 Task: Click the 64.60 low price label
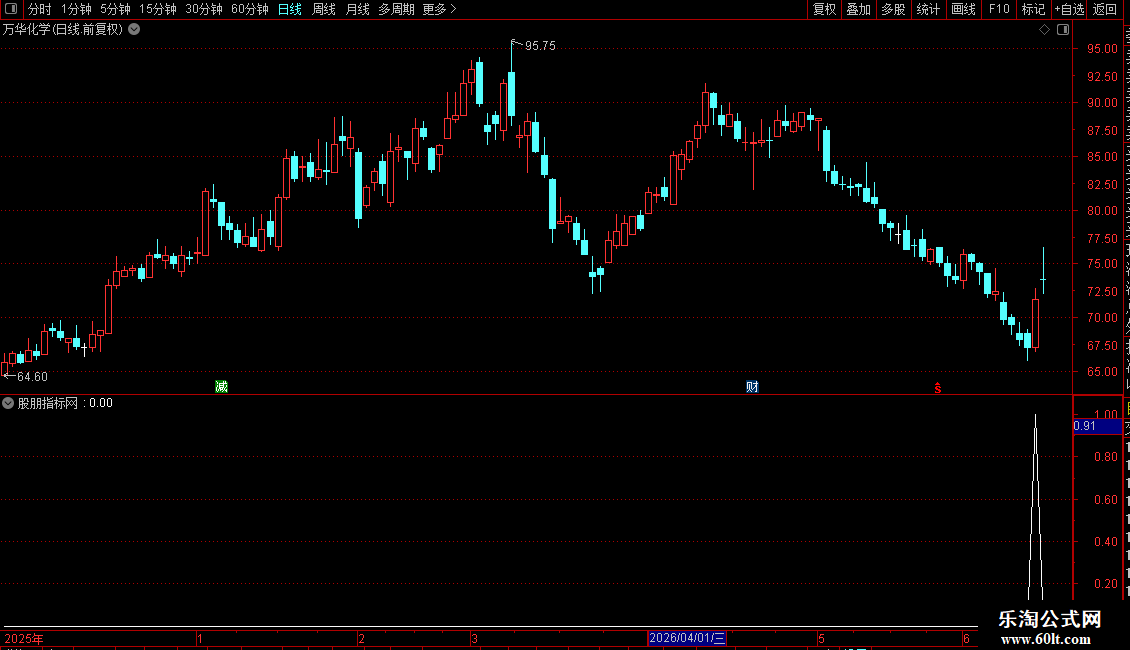point(32,377)
